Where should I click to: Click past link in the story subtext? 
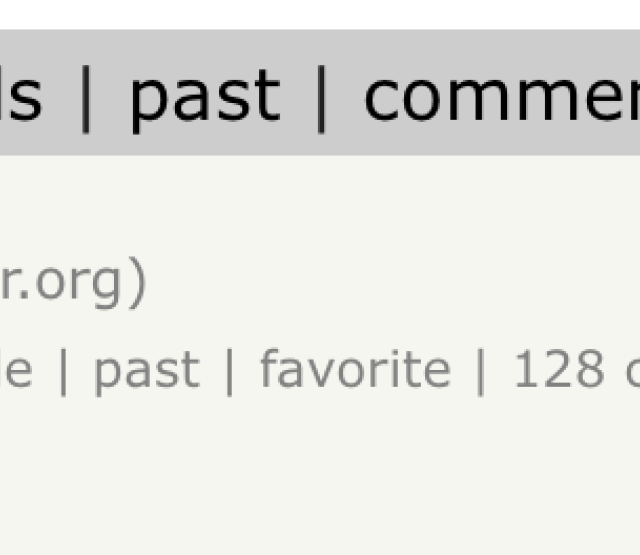(147, 371)
